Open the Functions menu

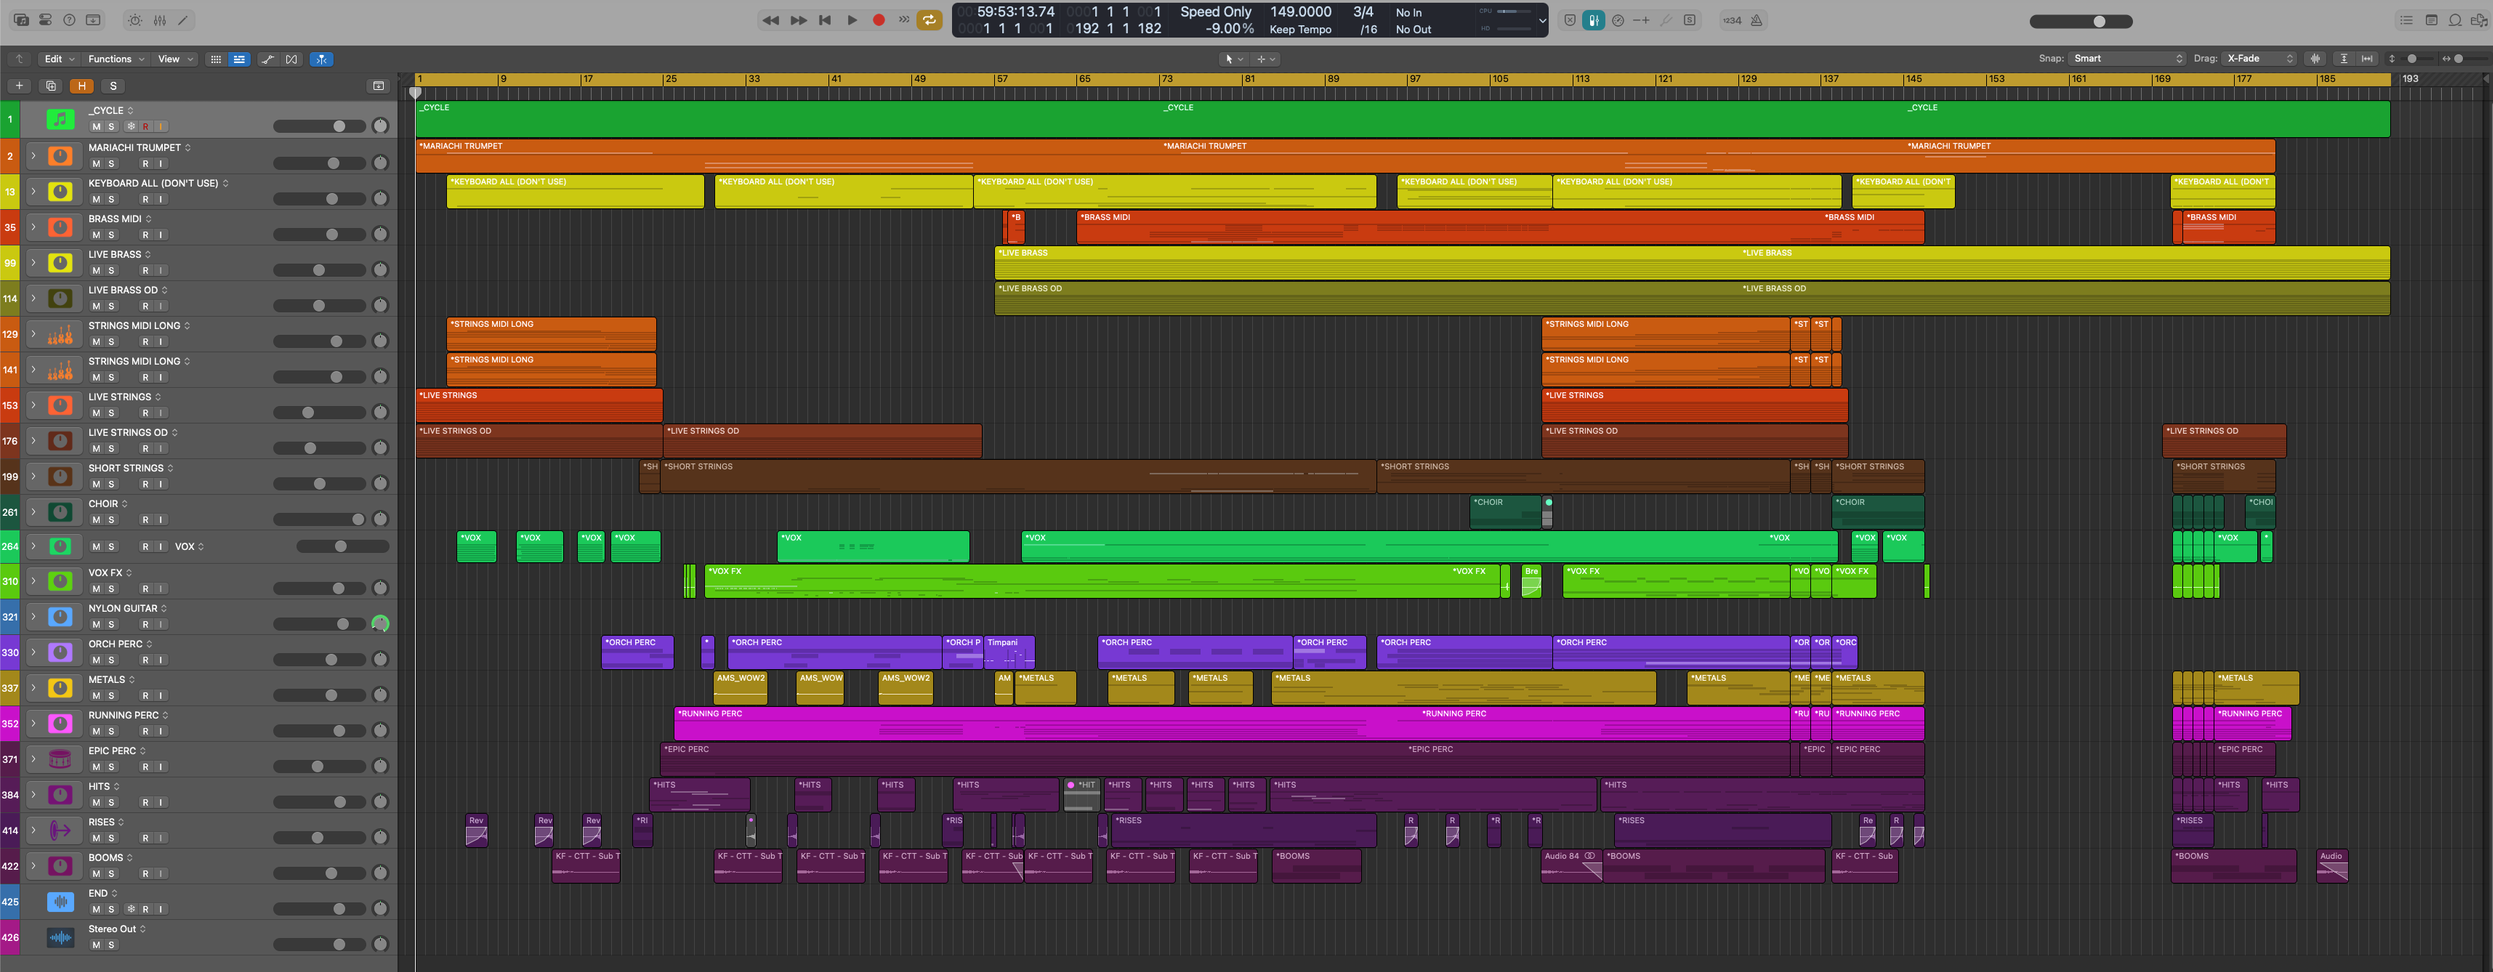click(116, 59)
